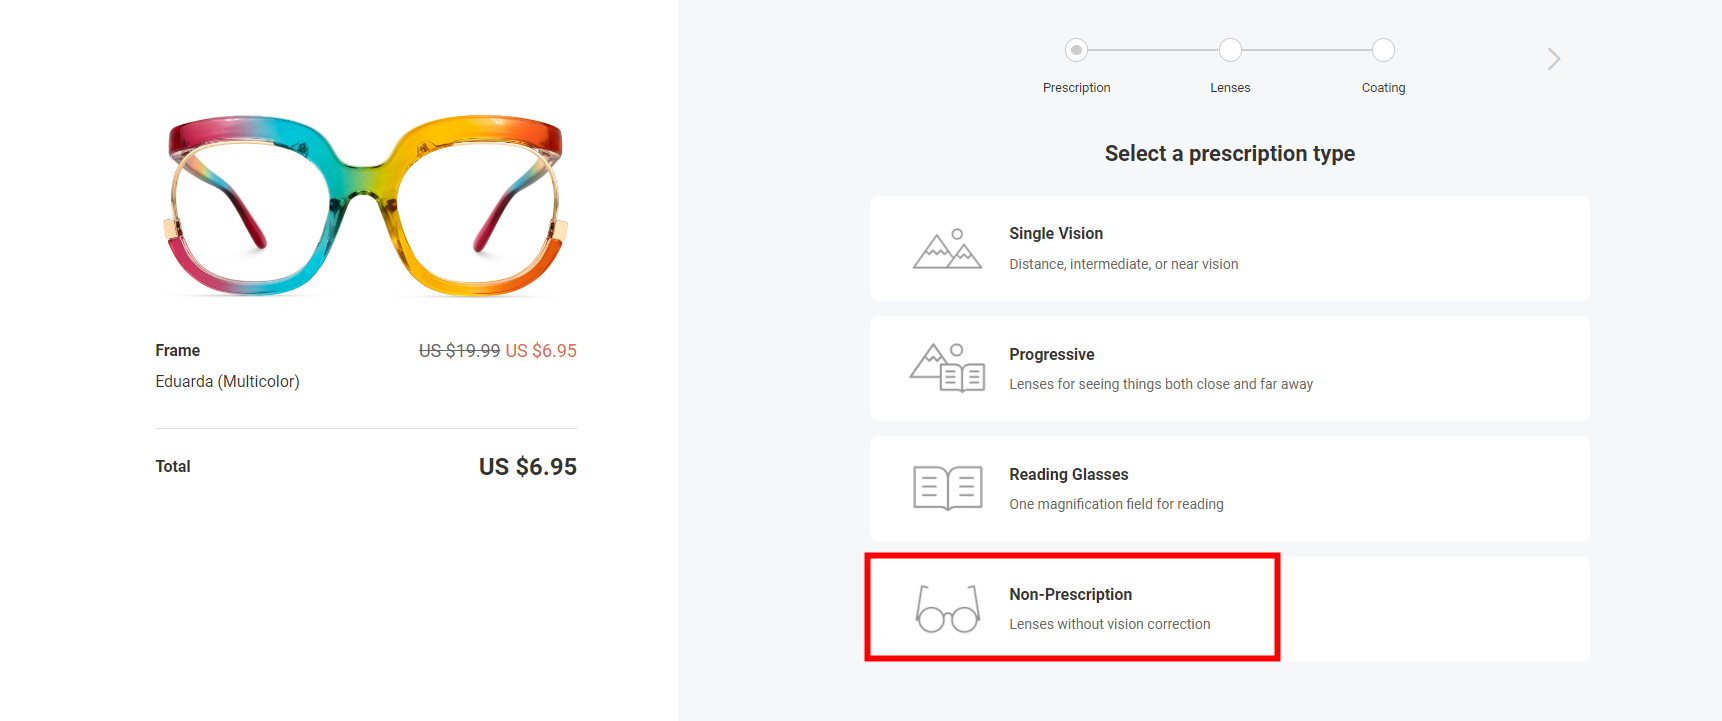
Task: Open the Prescription step label
Action: coord(1076,88)
